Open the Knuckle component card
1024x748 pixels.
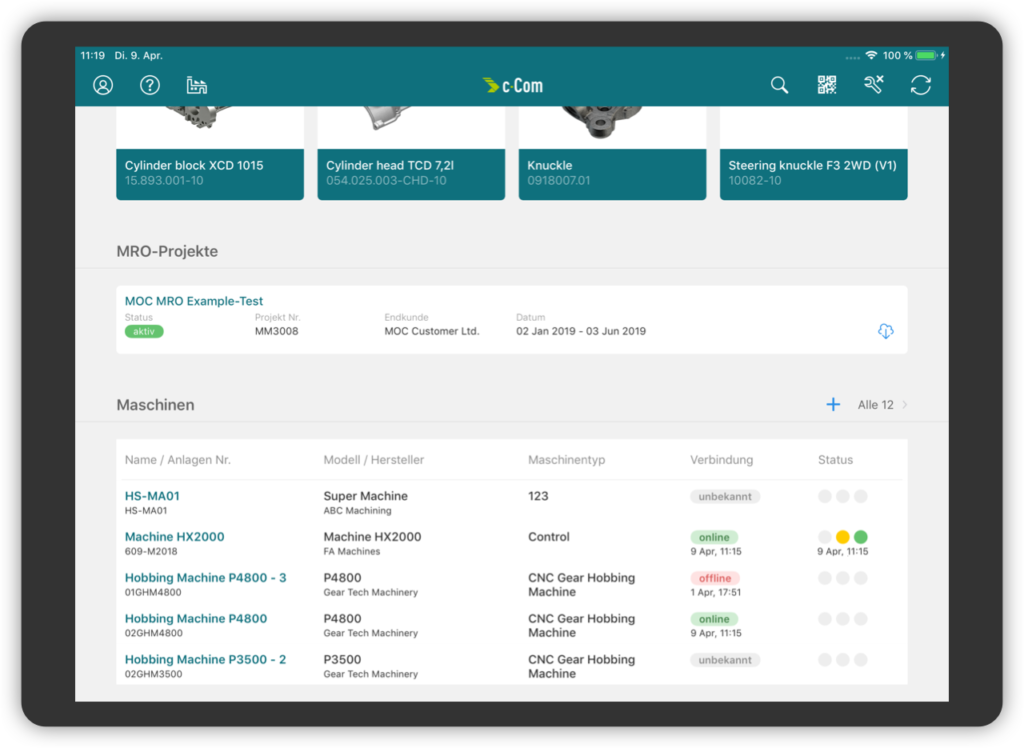612,173
